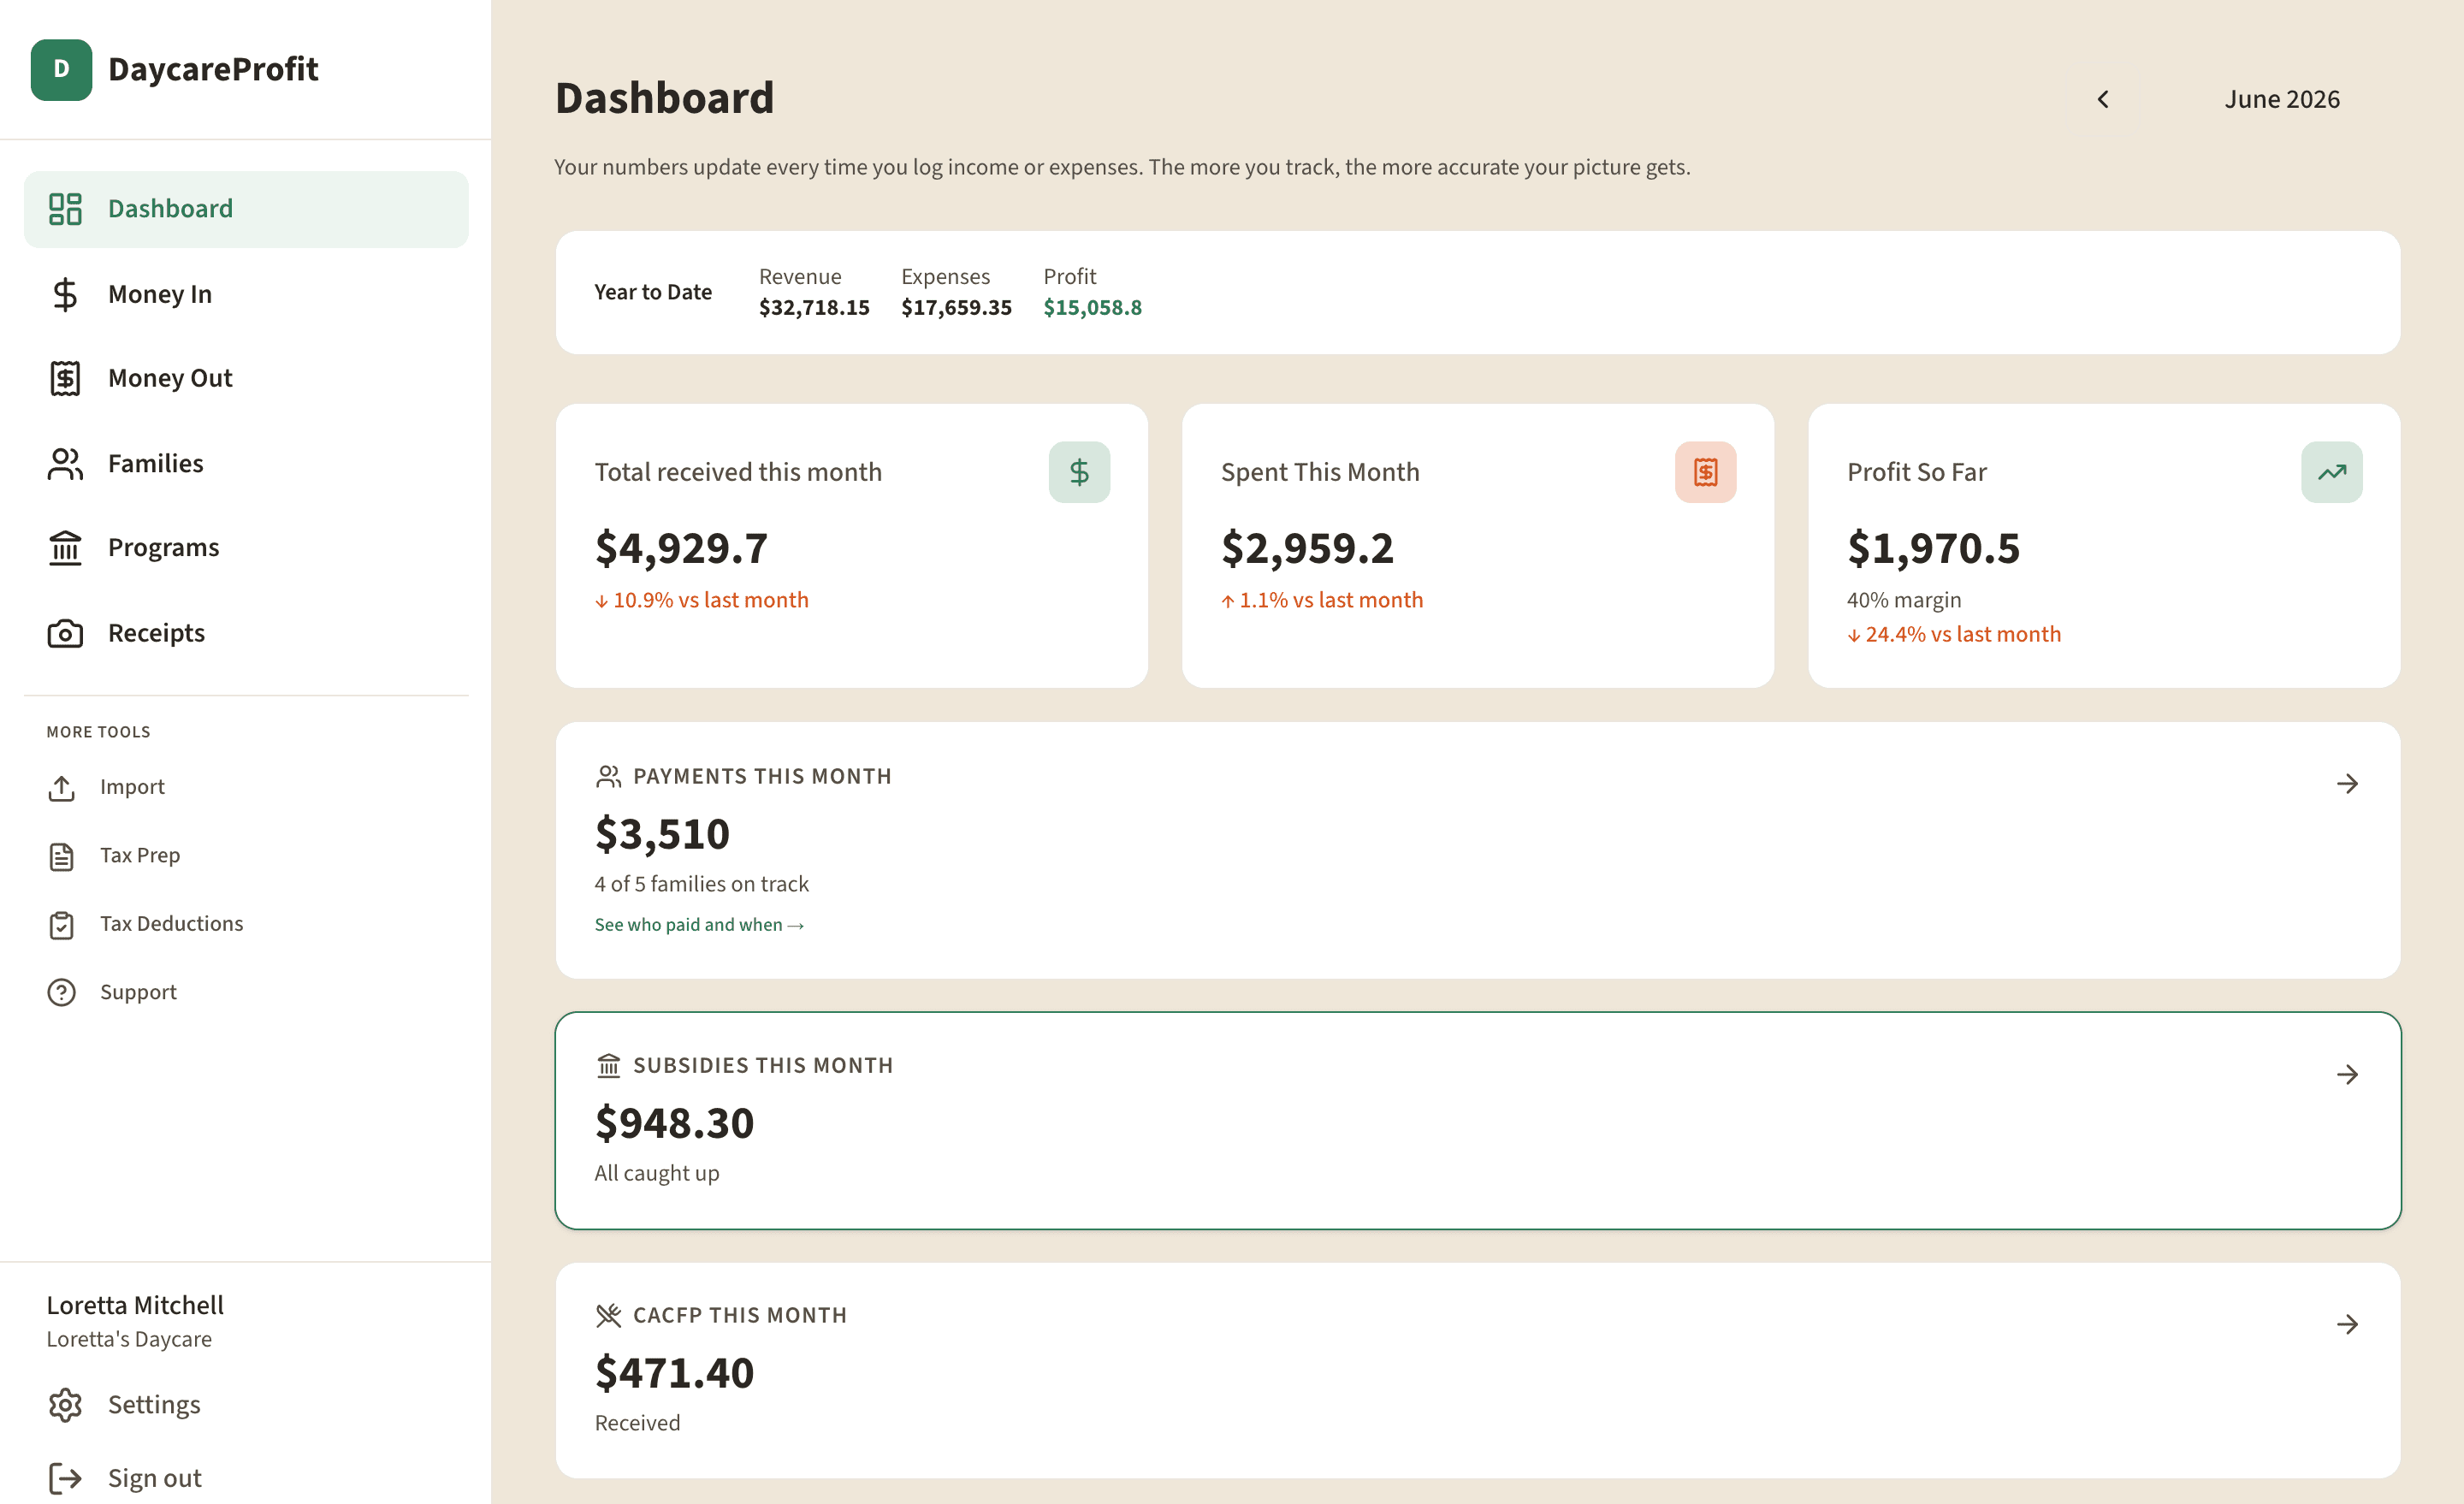The width and height of the screenshot is (2464, 1504).
Task: Click the Loretta's Daycare business name
Action: 129,1339
